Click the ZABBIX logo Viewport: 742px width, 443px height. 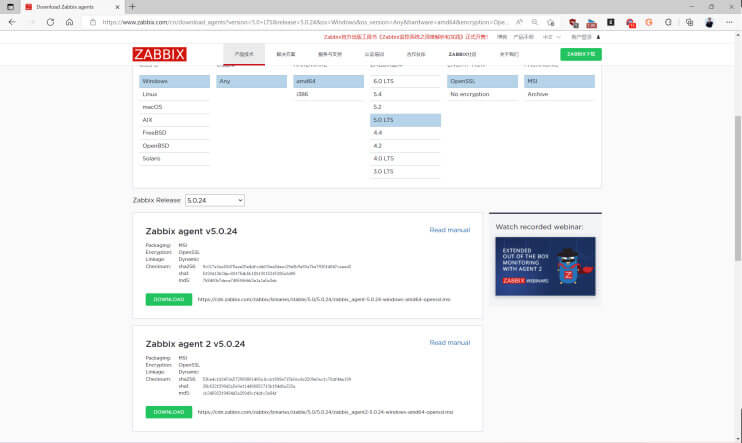click(159, 54)
